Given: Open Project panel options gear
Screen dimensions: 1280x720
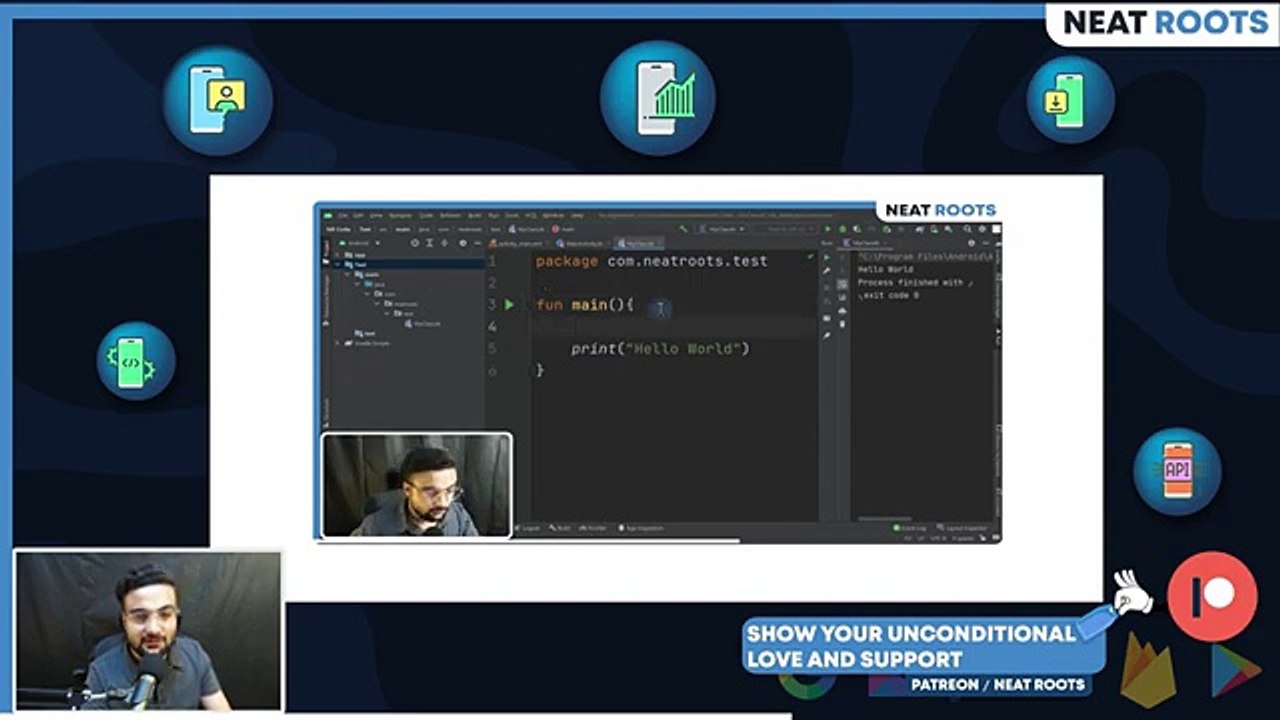Looking at the screenshot, I should click(462, 243).
